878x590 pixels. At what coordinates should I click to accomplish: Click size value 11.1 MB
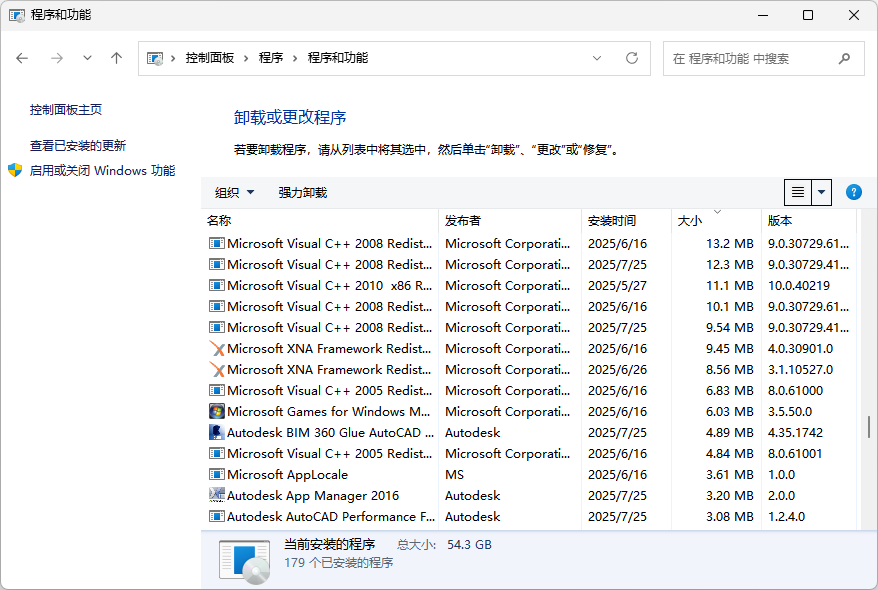point(730,285)
